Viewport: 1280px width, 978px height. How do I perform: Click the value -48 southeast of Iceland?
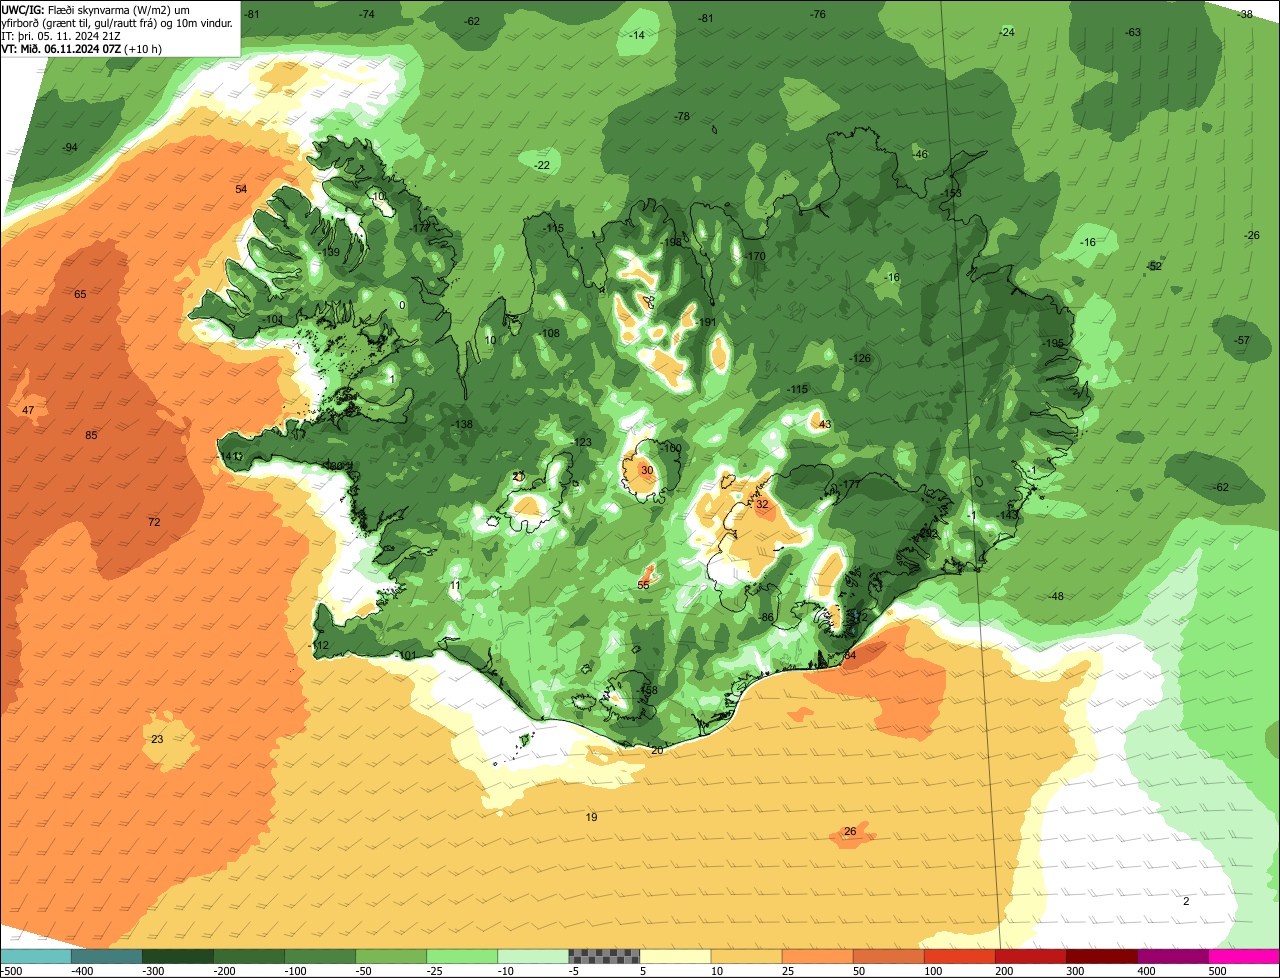tap(1056, 597)
